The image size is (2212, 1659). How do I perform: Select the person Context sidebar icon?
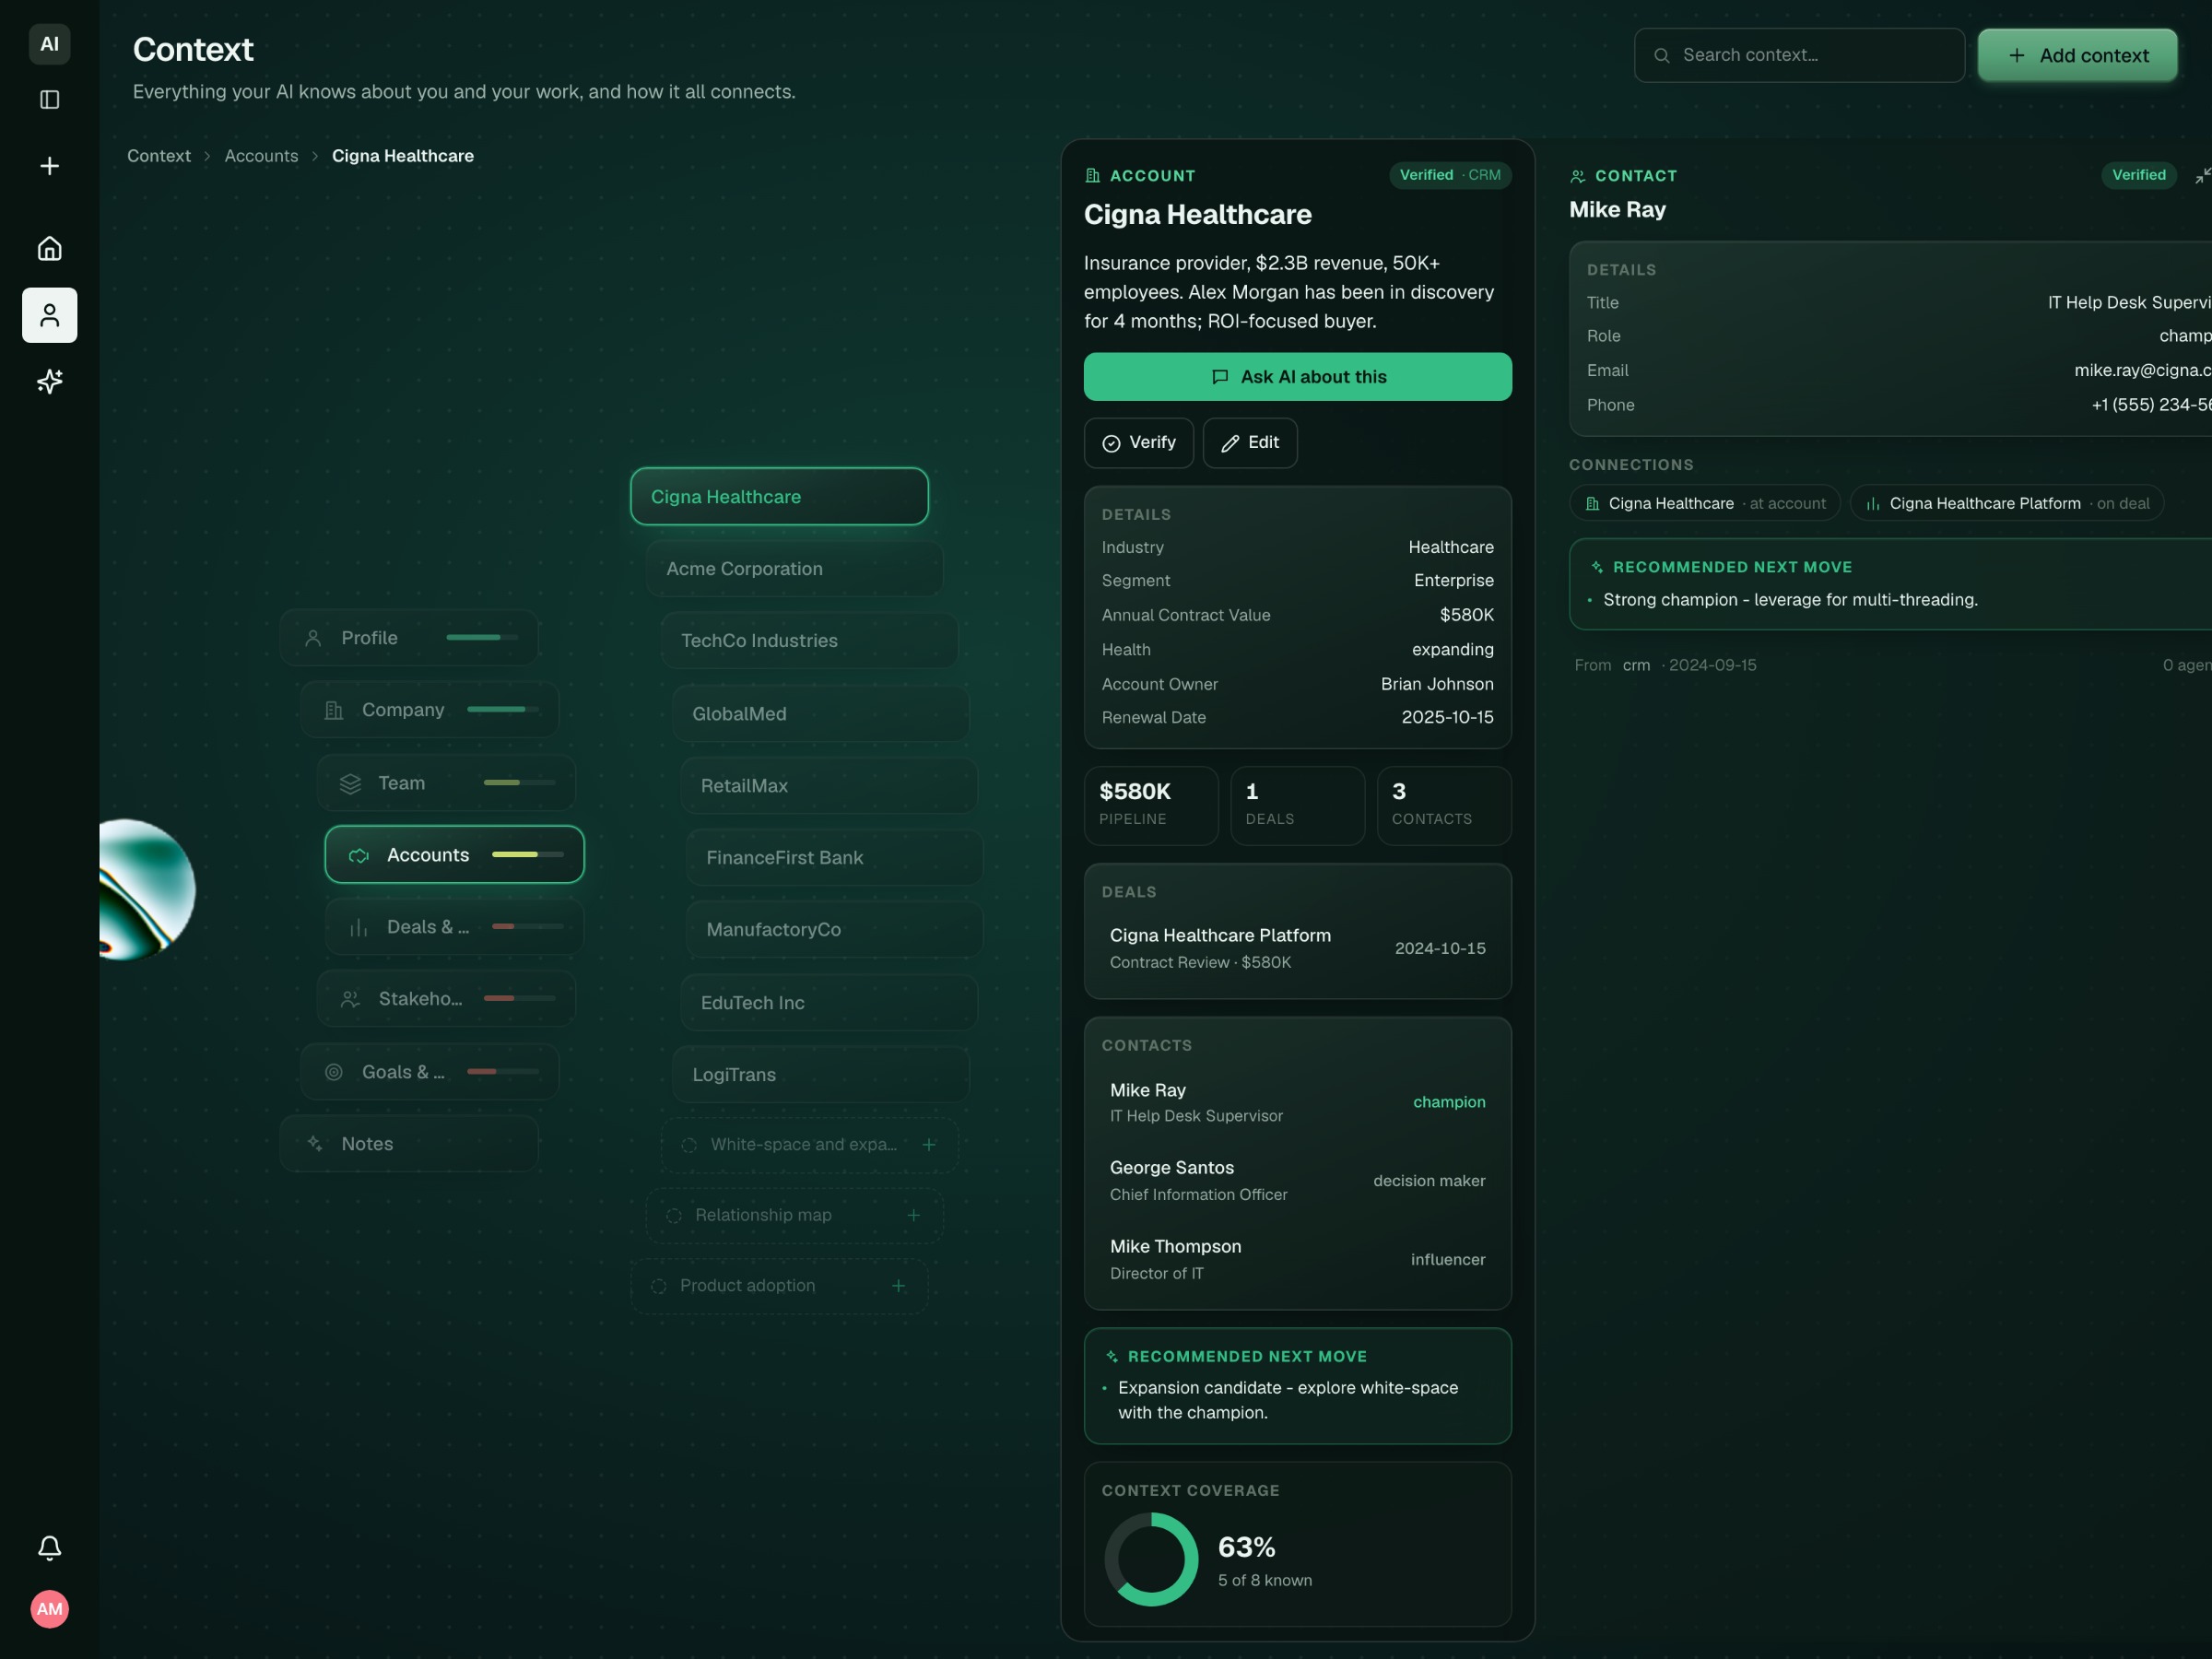(49, 315)
